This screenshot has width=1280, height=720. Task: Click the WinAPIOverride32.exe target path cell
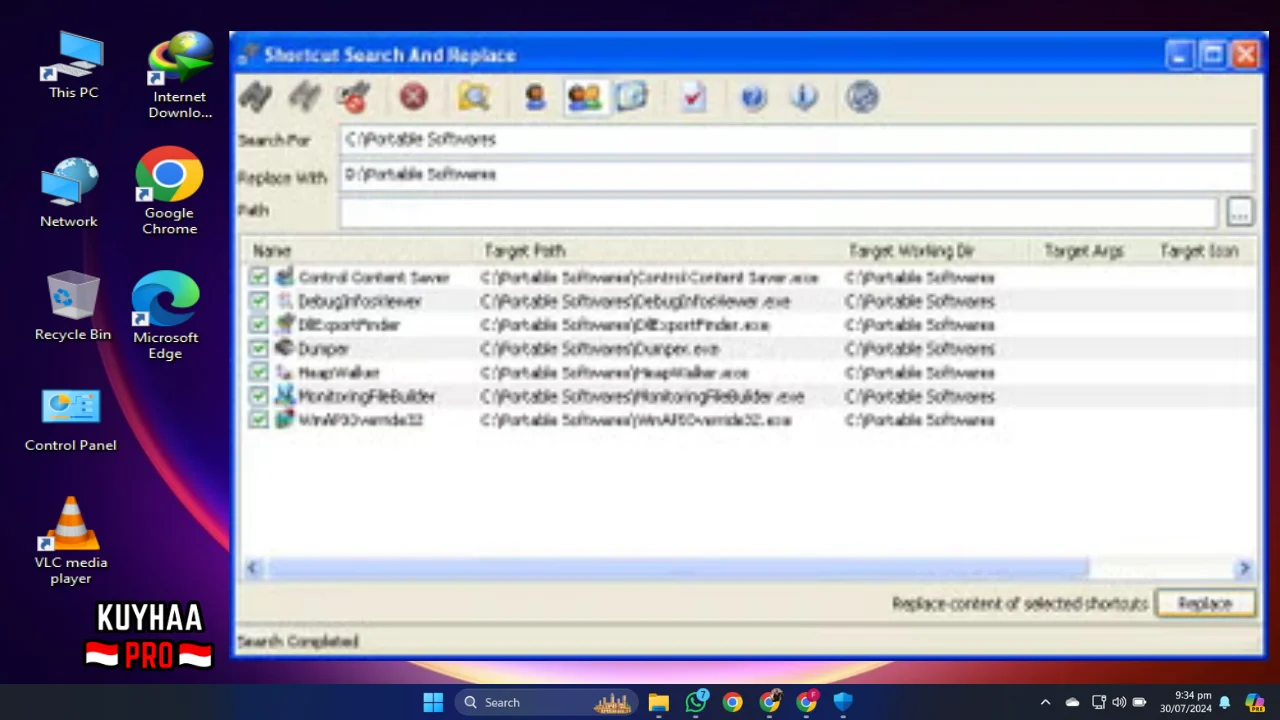click(636, 420)
